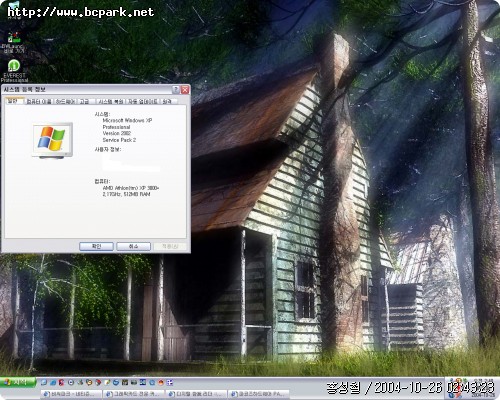Switch to the 일반 tab

pyautogui.click(x=14, y=101)
